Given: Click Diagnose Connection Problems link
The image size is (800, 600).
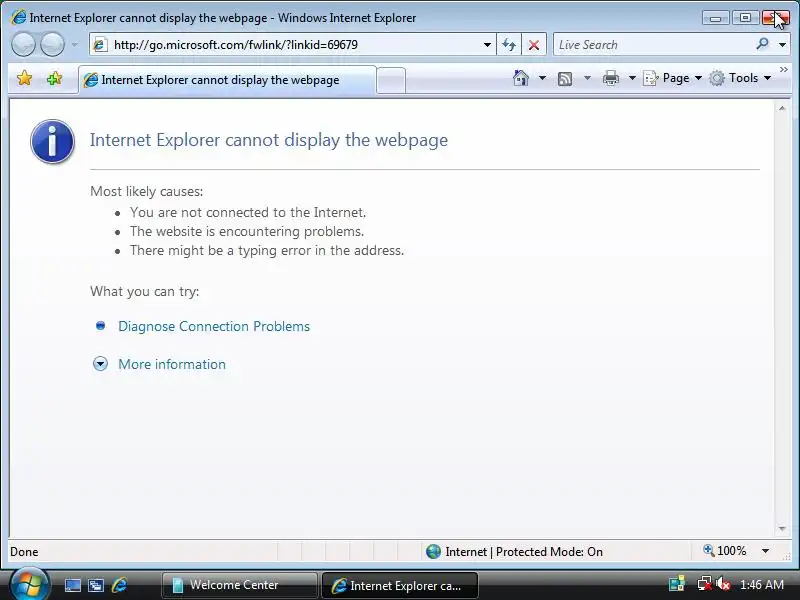Looking at the screenshot, I should pyautogui.click(x=214, y=326).
